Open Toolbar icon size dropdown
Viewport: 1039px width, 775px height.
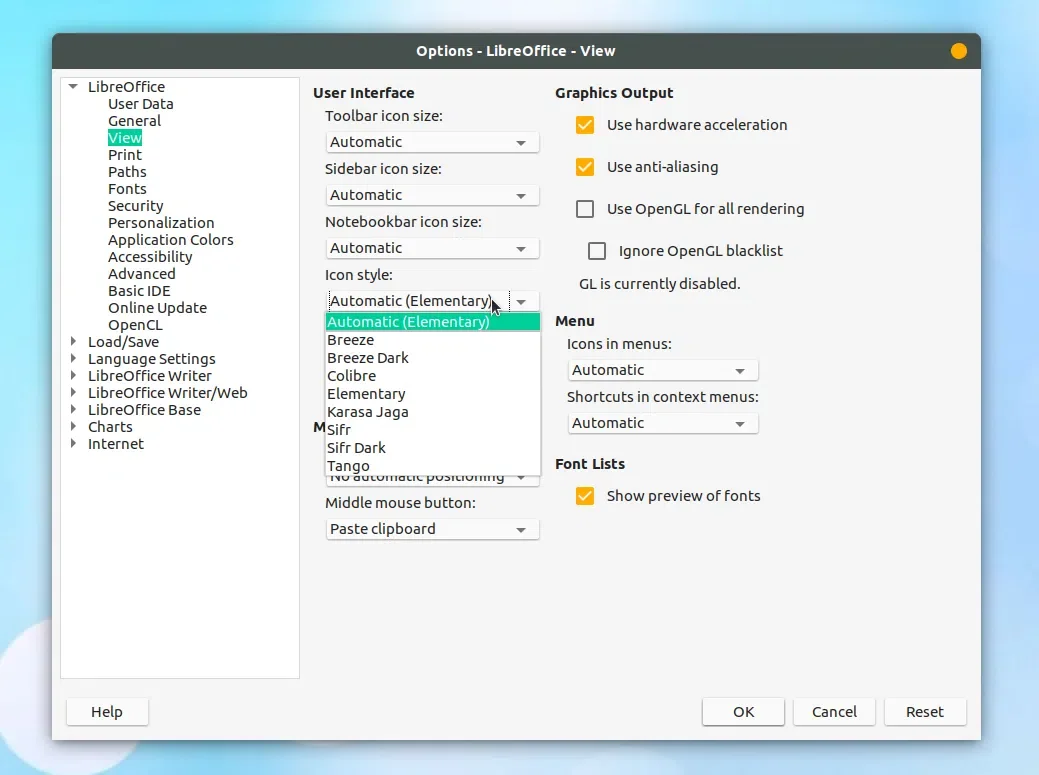pyautogui.click(x=432, y=142)
